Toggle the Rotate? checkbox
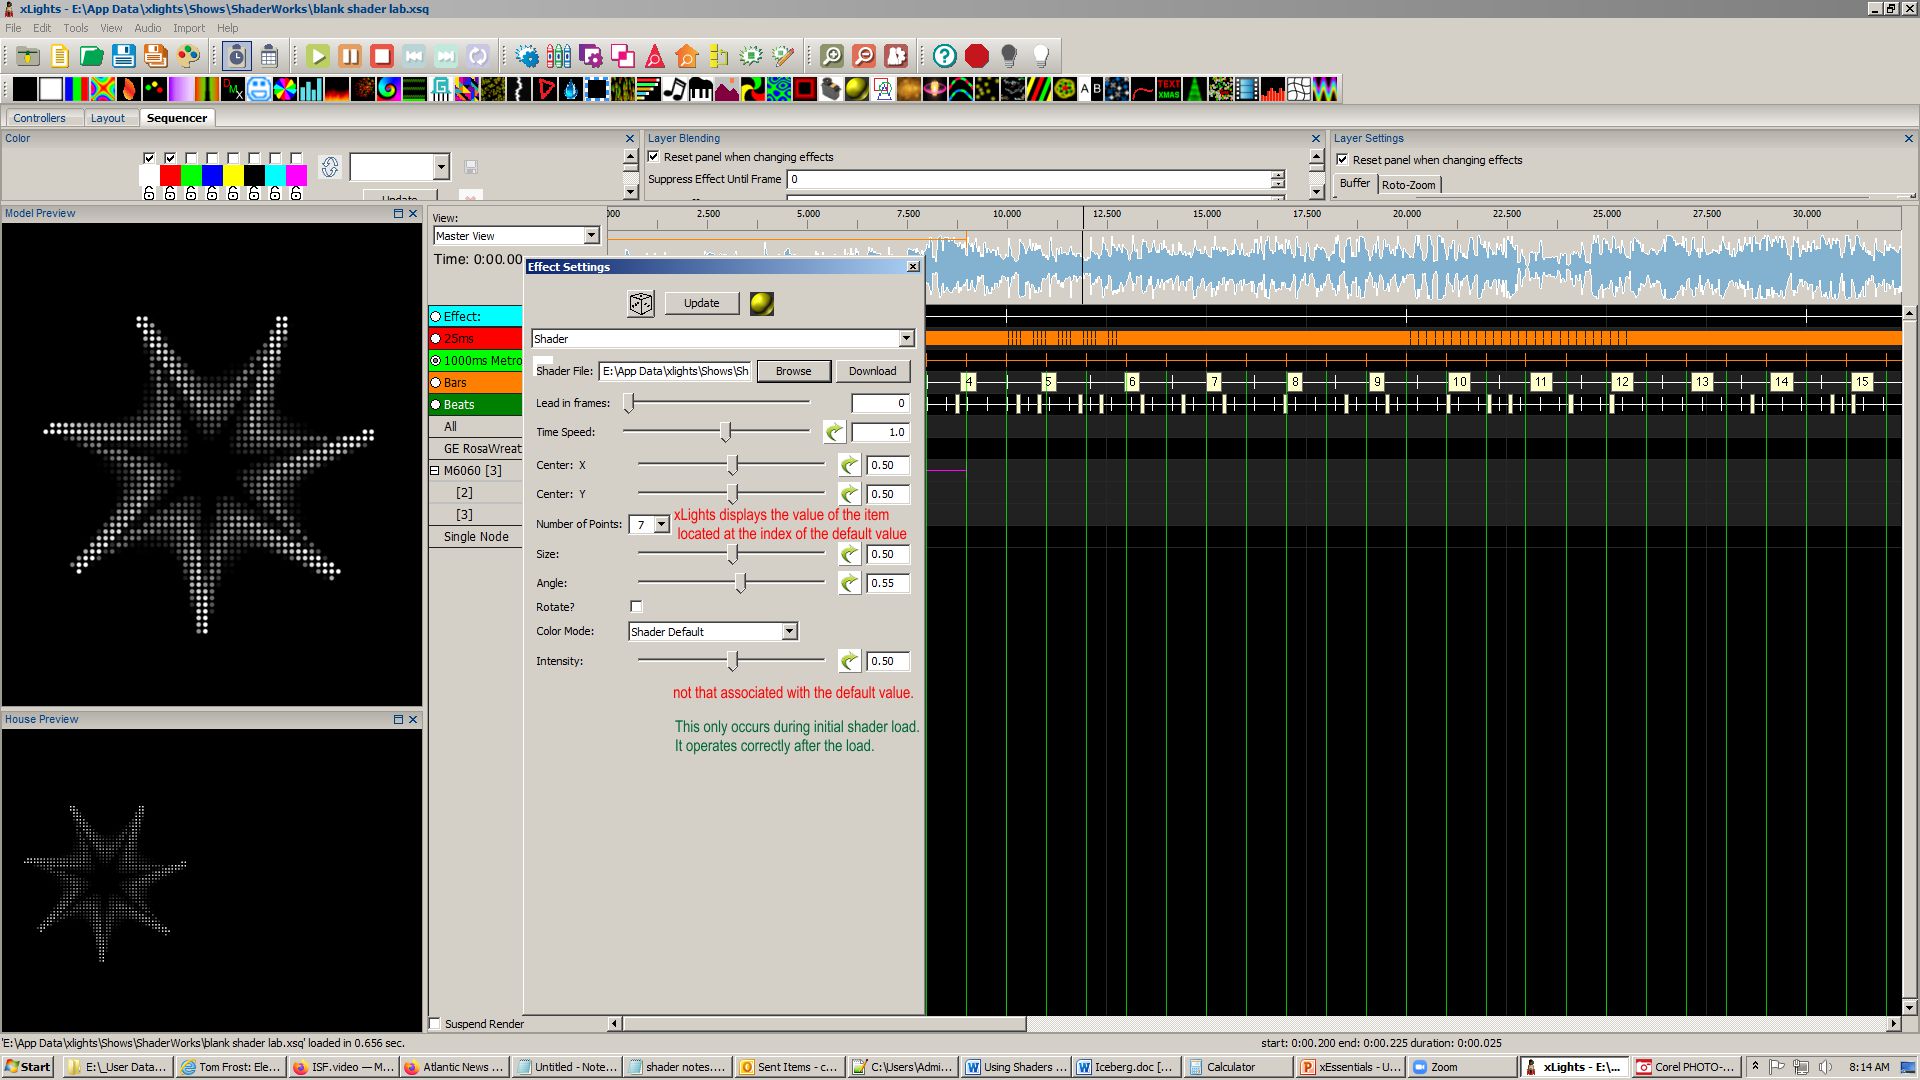The width and height of the screenshot is (1920, 1080). (x=636, y=607)
